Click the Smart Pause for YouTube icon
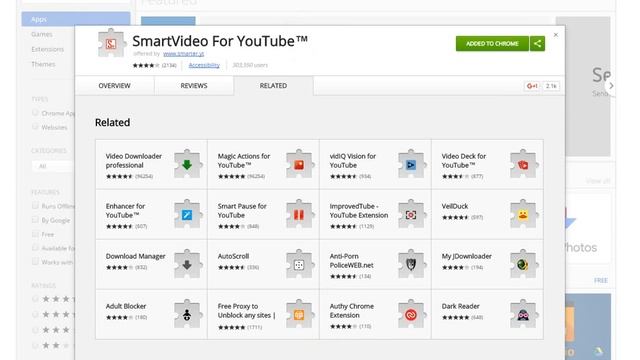Screen dimensions: 640x360 299,214
